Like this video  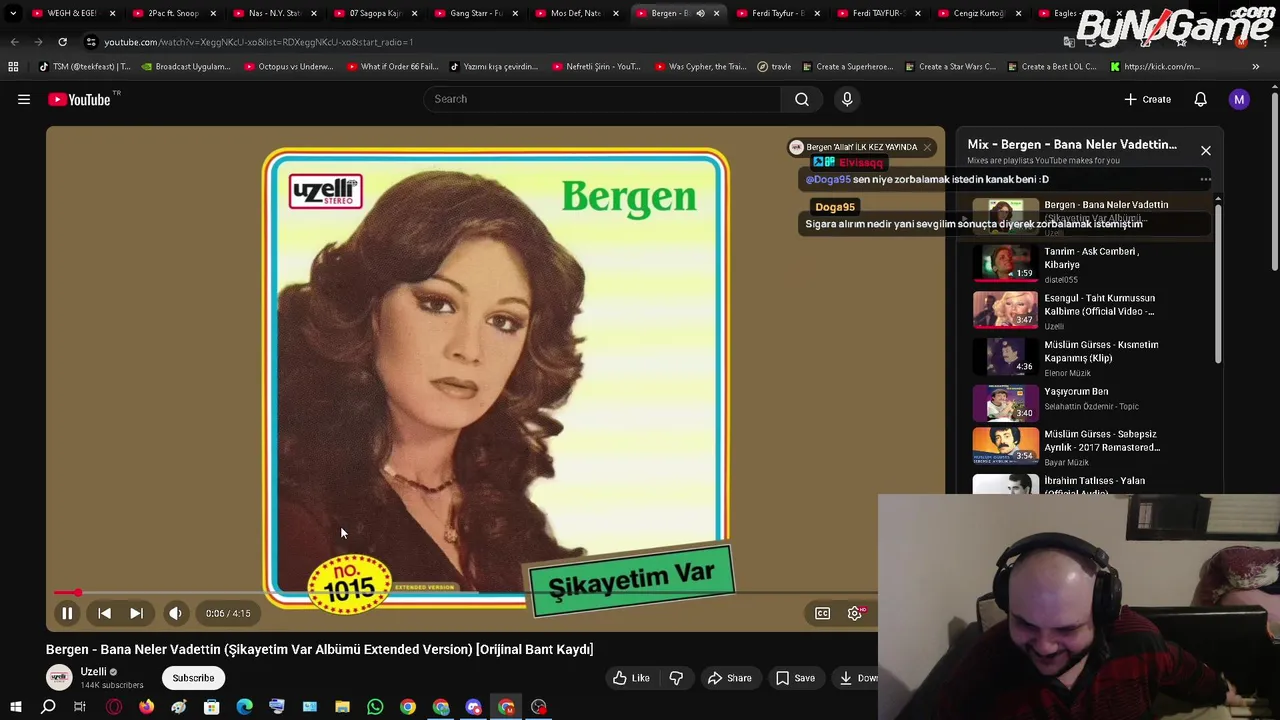pos(632,678)
